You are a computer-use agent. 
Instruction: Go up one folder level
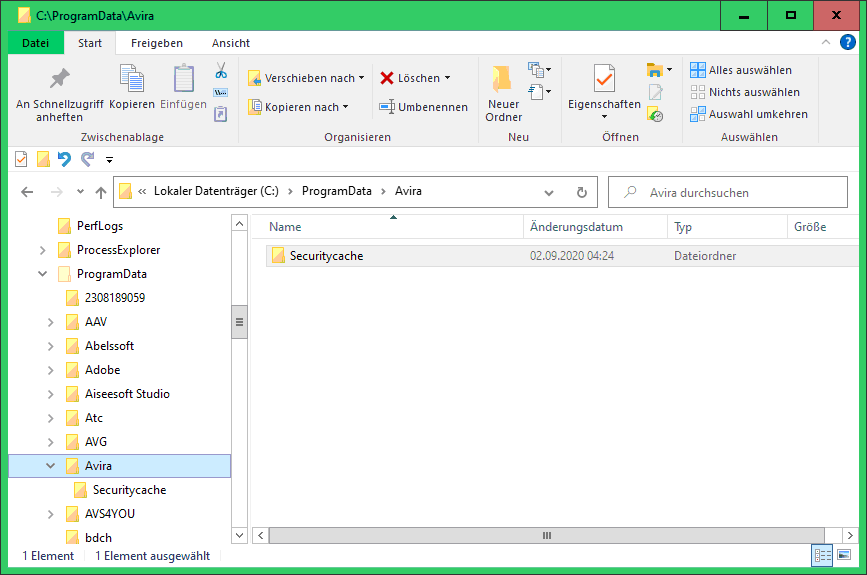pyautogui.click(x=101, y=192)
